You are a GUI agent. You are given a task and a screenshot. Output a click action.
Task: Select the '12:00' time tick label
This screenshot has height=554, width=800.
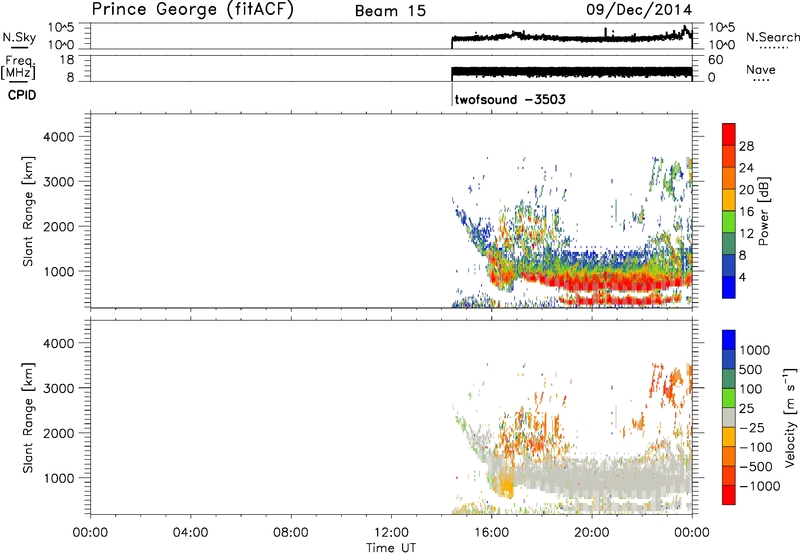pos(391,533)
